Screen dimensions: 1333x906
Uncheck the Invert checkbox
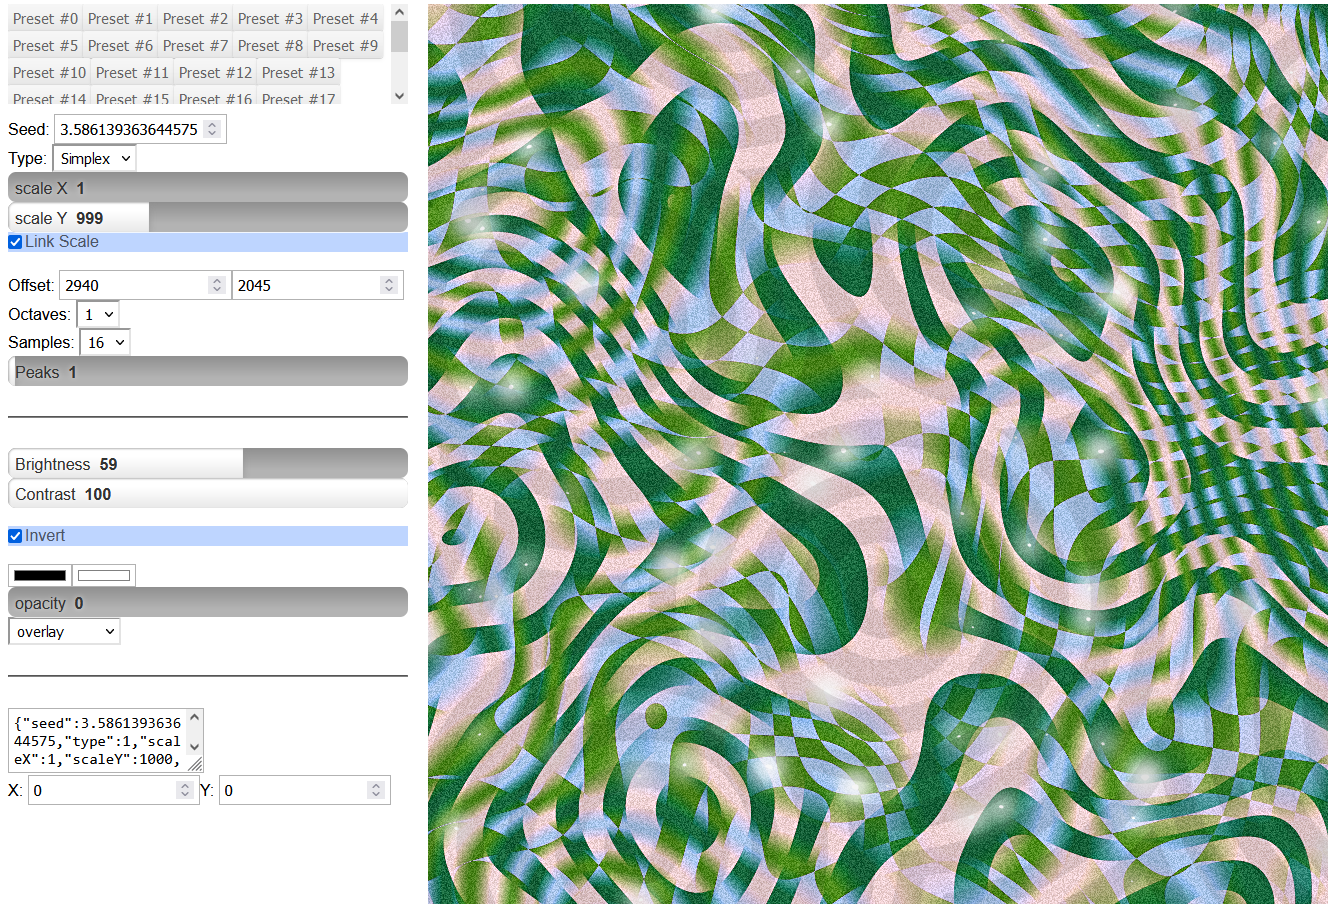[15, 536]
